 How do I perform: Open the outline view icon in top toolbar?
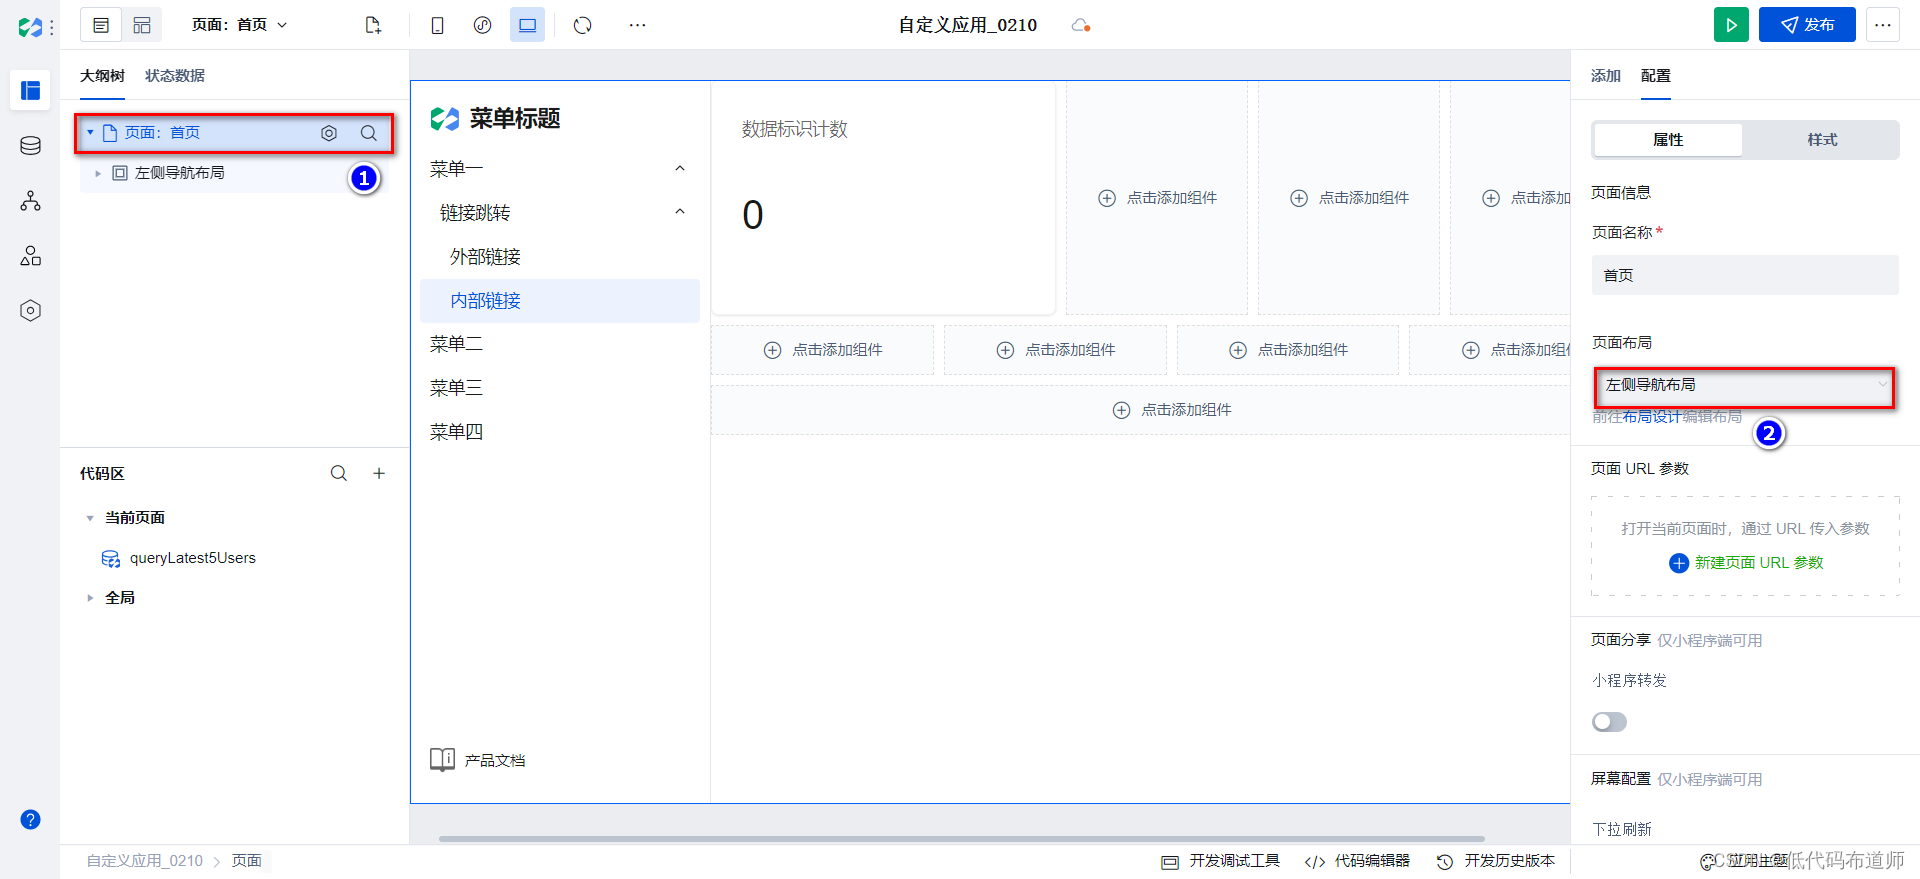click(101, 25)
